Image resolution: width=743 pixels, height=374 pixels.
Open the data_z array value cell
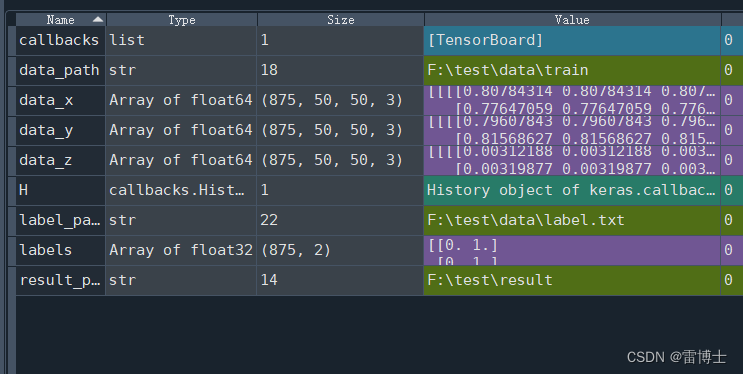[572, 160]
